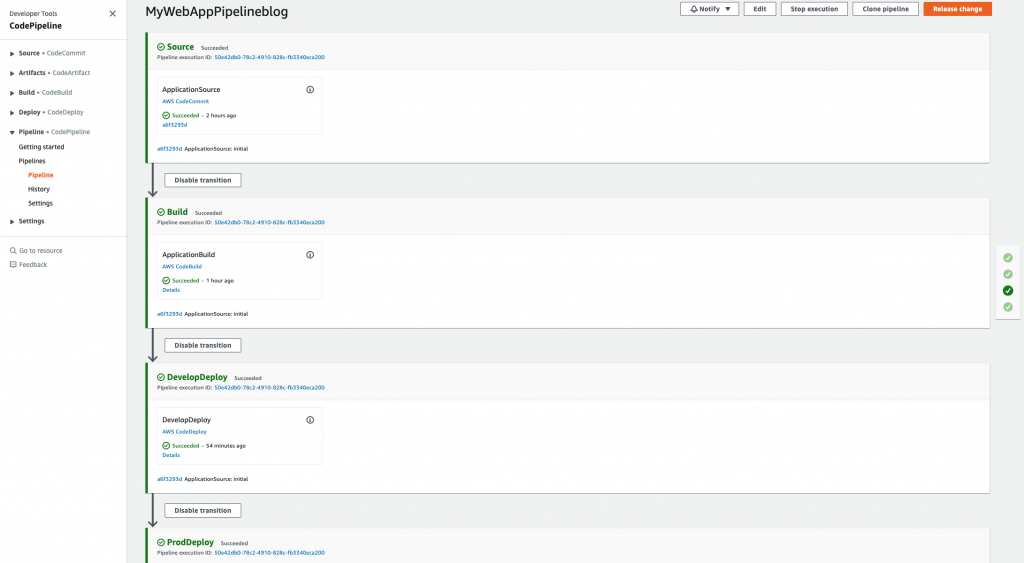Click the Go to resource search icon
The image size is (1024, 563).
[13, 251]
